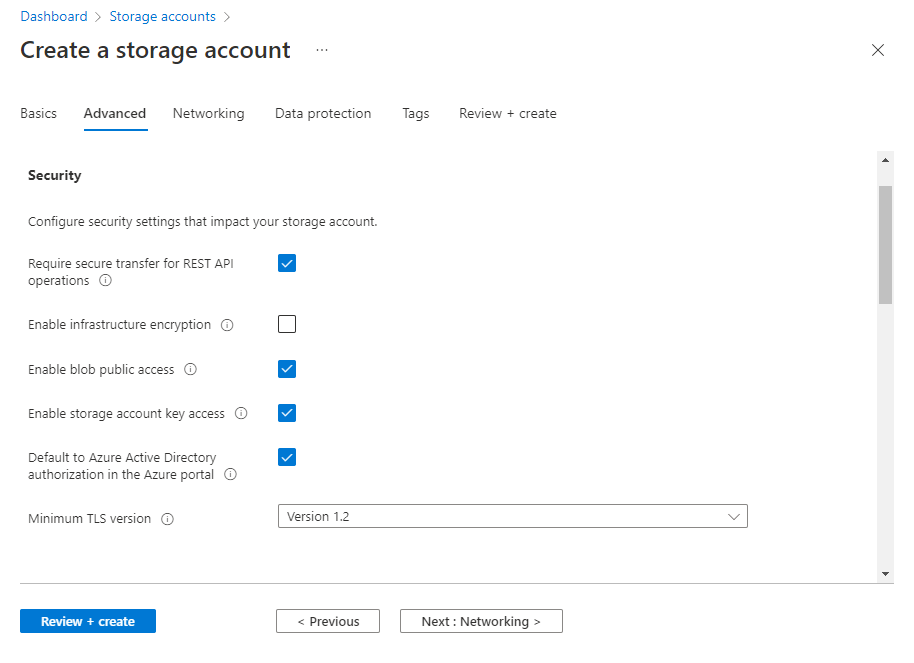Click the info icon next to Minimum TLS version
Screen dimensions: 914x663
(166, 518)
